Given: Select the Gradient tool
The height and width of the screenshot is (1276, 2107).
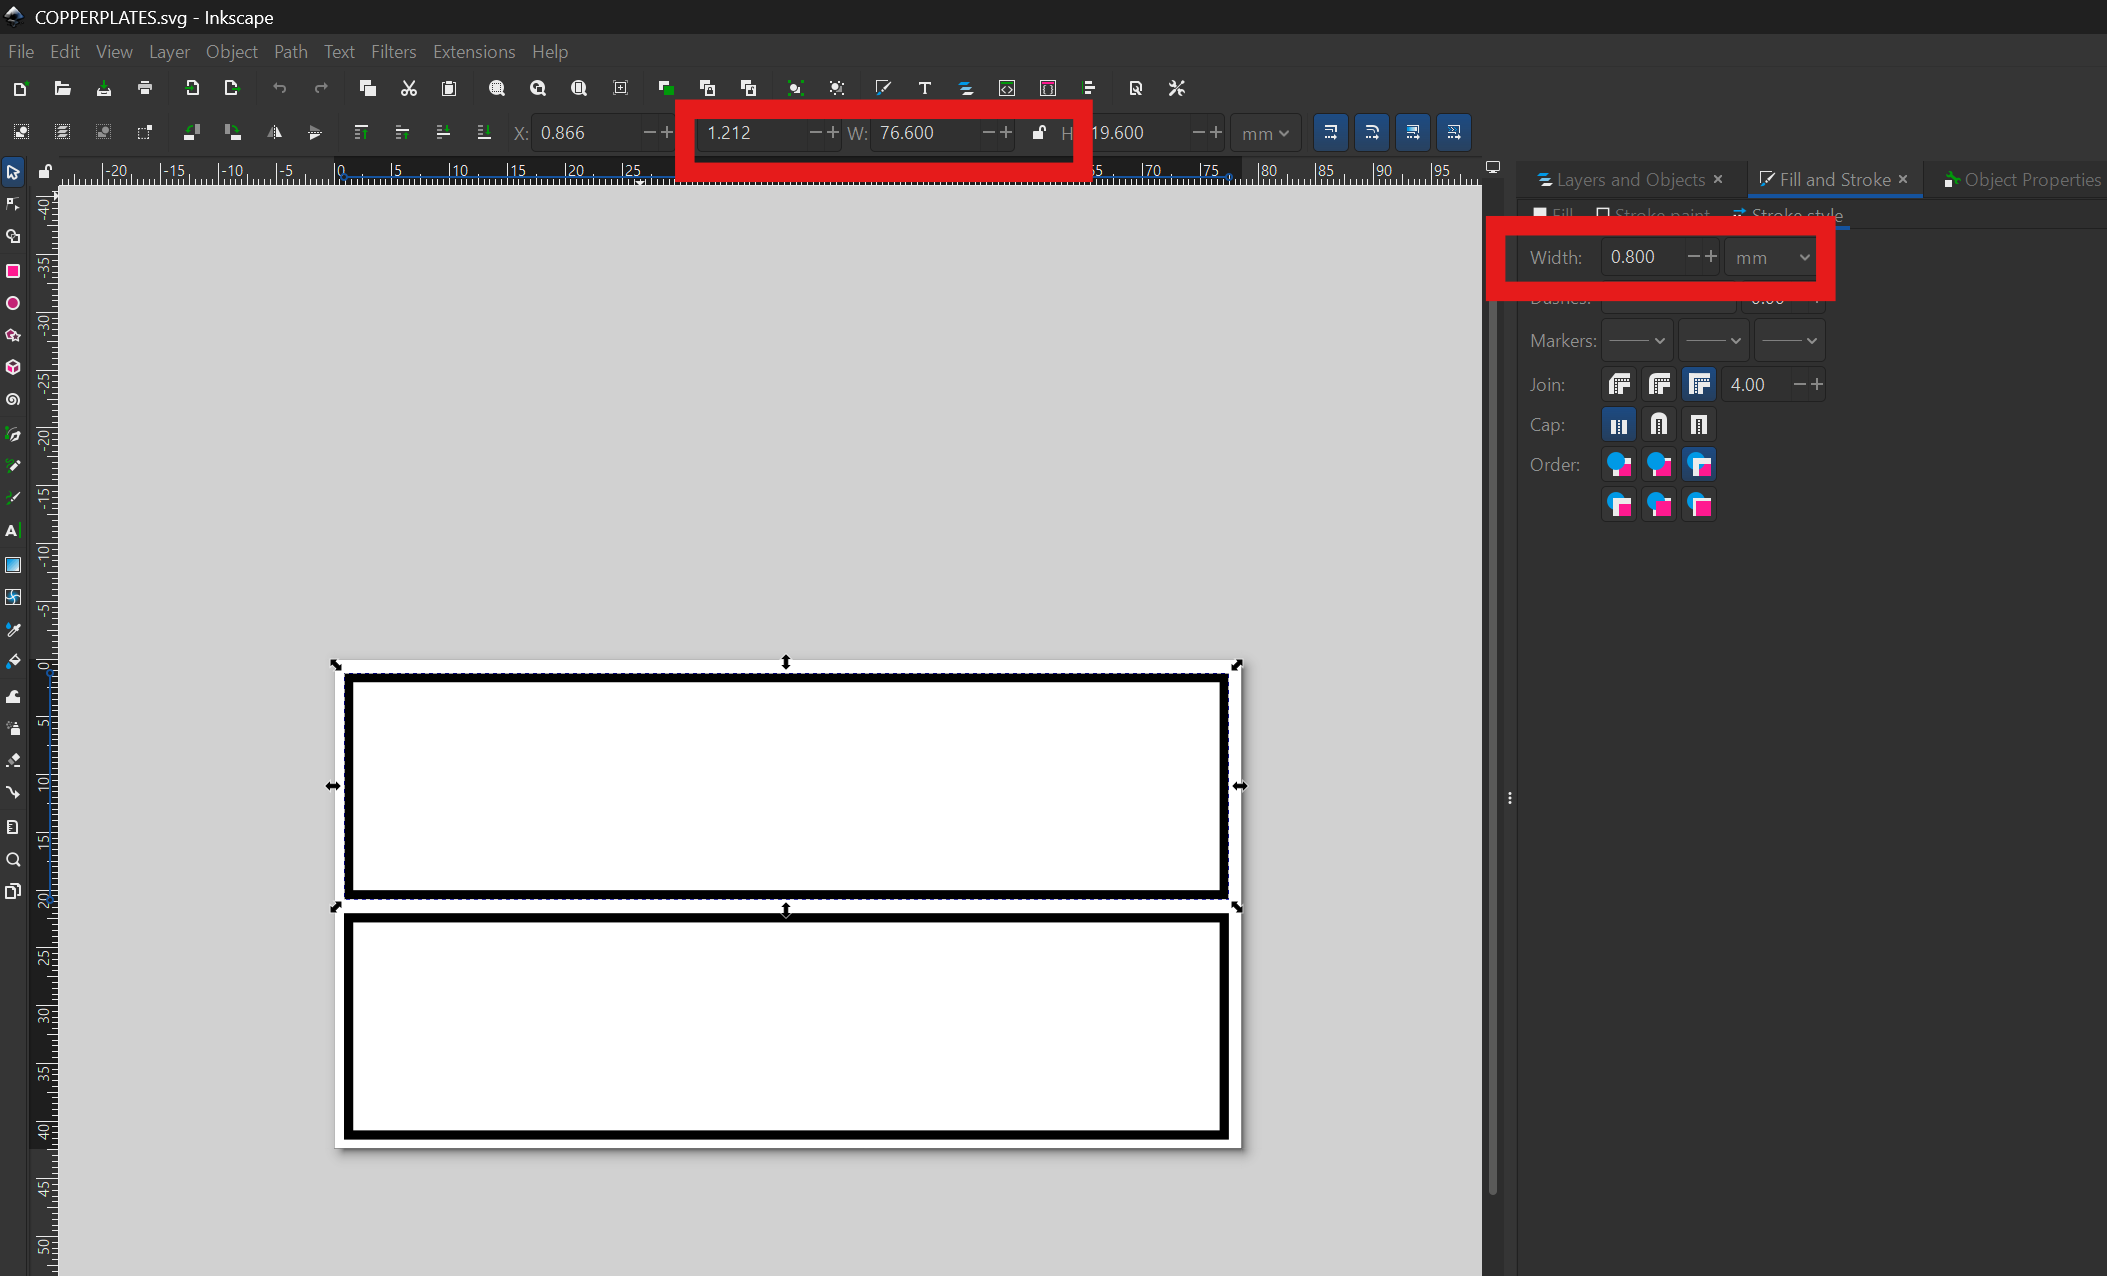Looking at the screenshot, I should (x=13, y=565).
